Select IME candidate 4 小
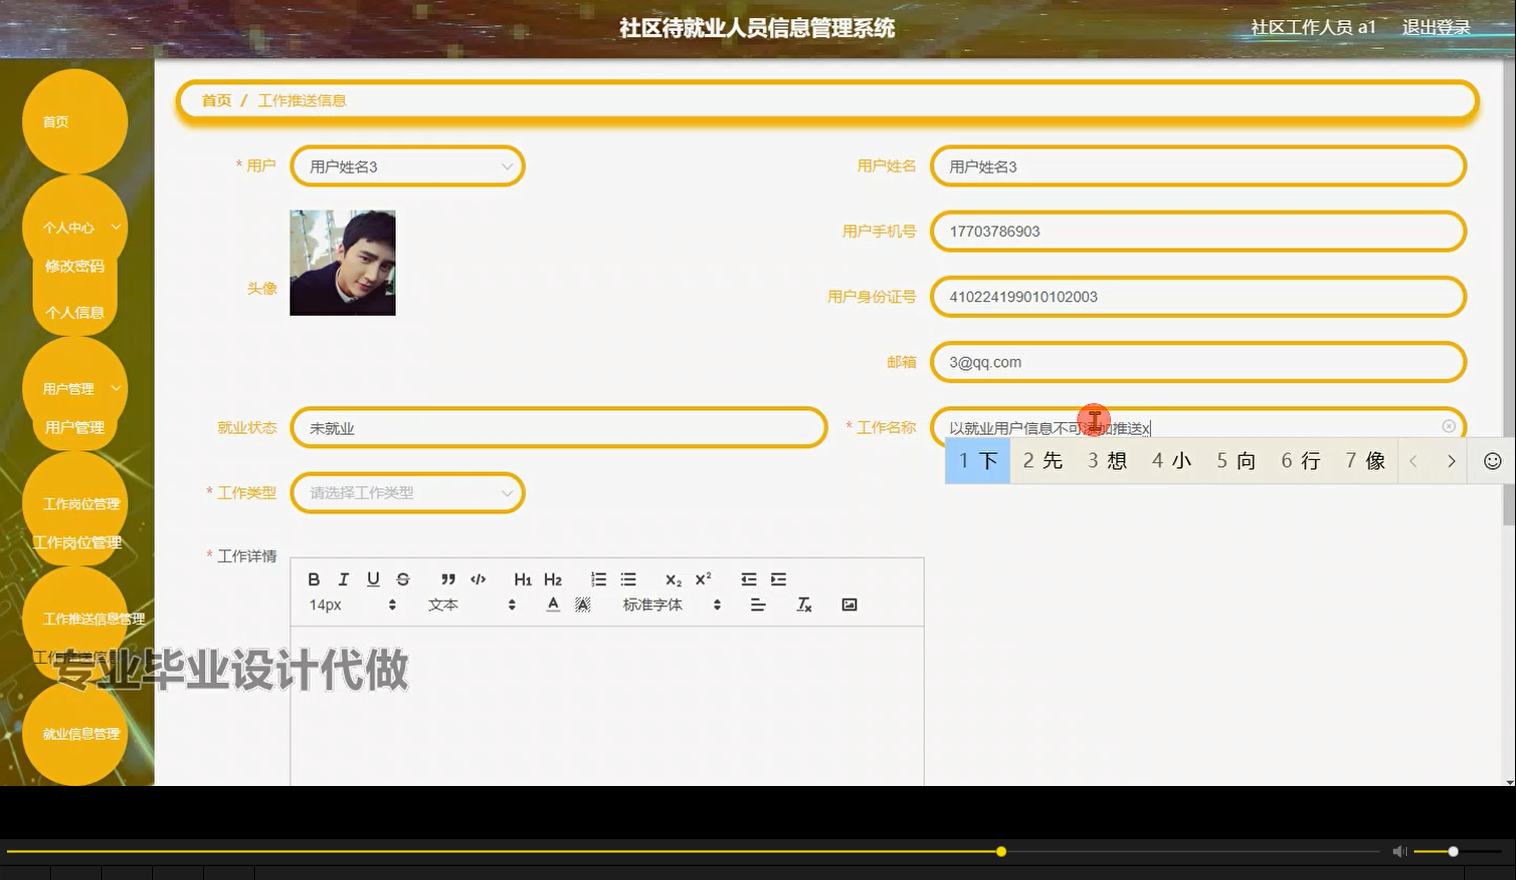The image size is (1516, 880). click(1171, 461)
